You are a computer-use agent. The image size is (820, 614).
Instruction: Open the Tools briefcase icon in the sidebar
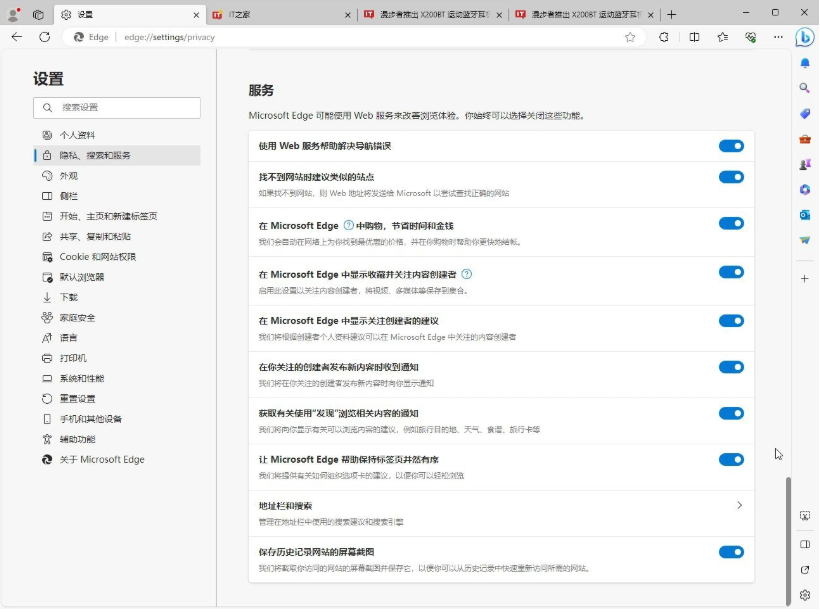coord(805,139)
